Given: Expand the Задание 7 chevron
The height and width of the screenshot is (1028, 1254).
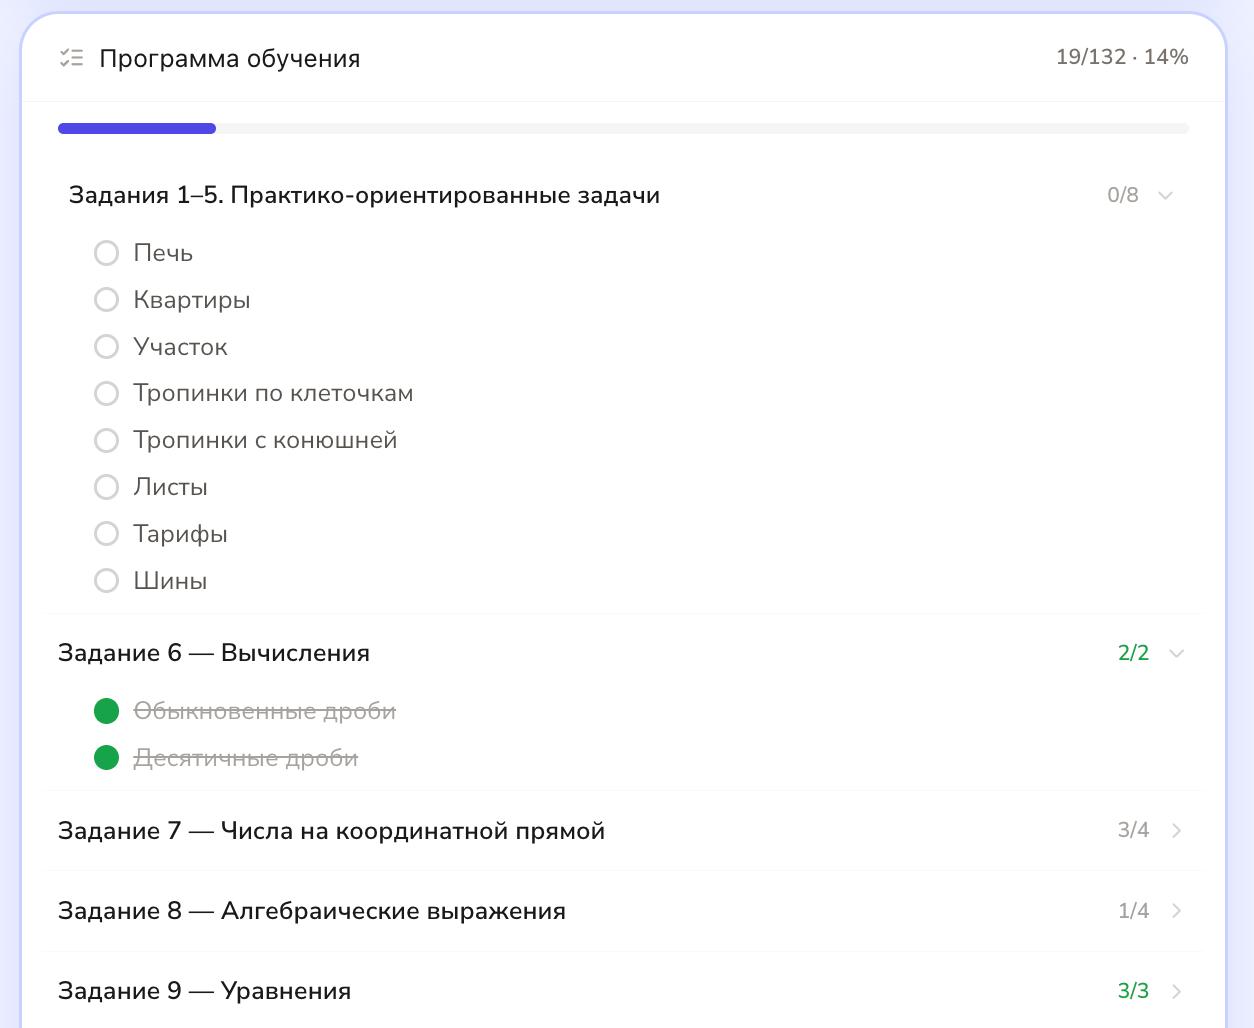Looking at the screenshot, I should (1176, 831).
